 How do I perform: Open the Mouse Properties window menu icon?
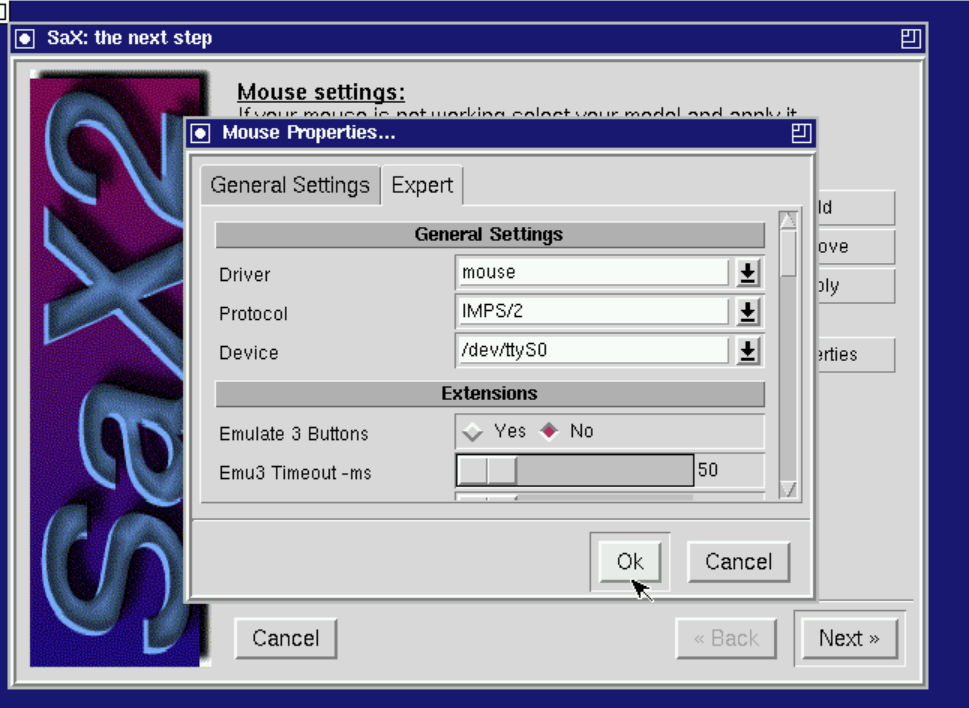[x=200, y=133]
